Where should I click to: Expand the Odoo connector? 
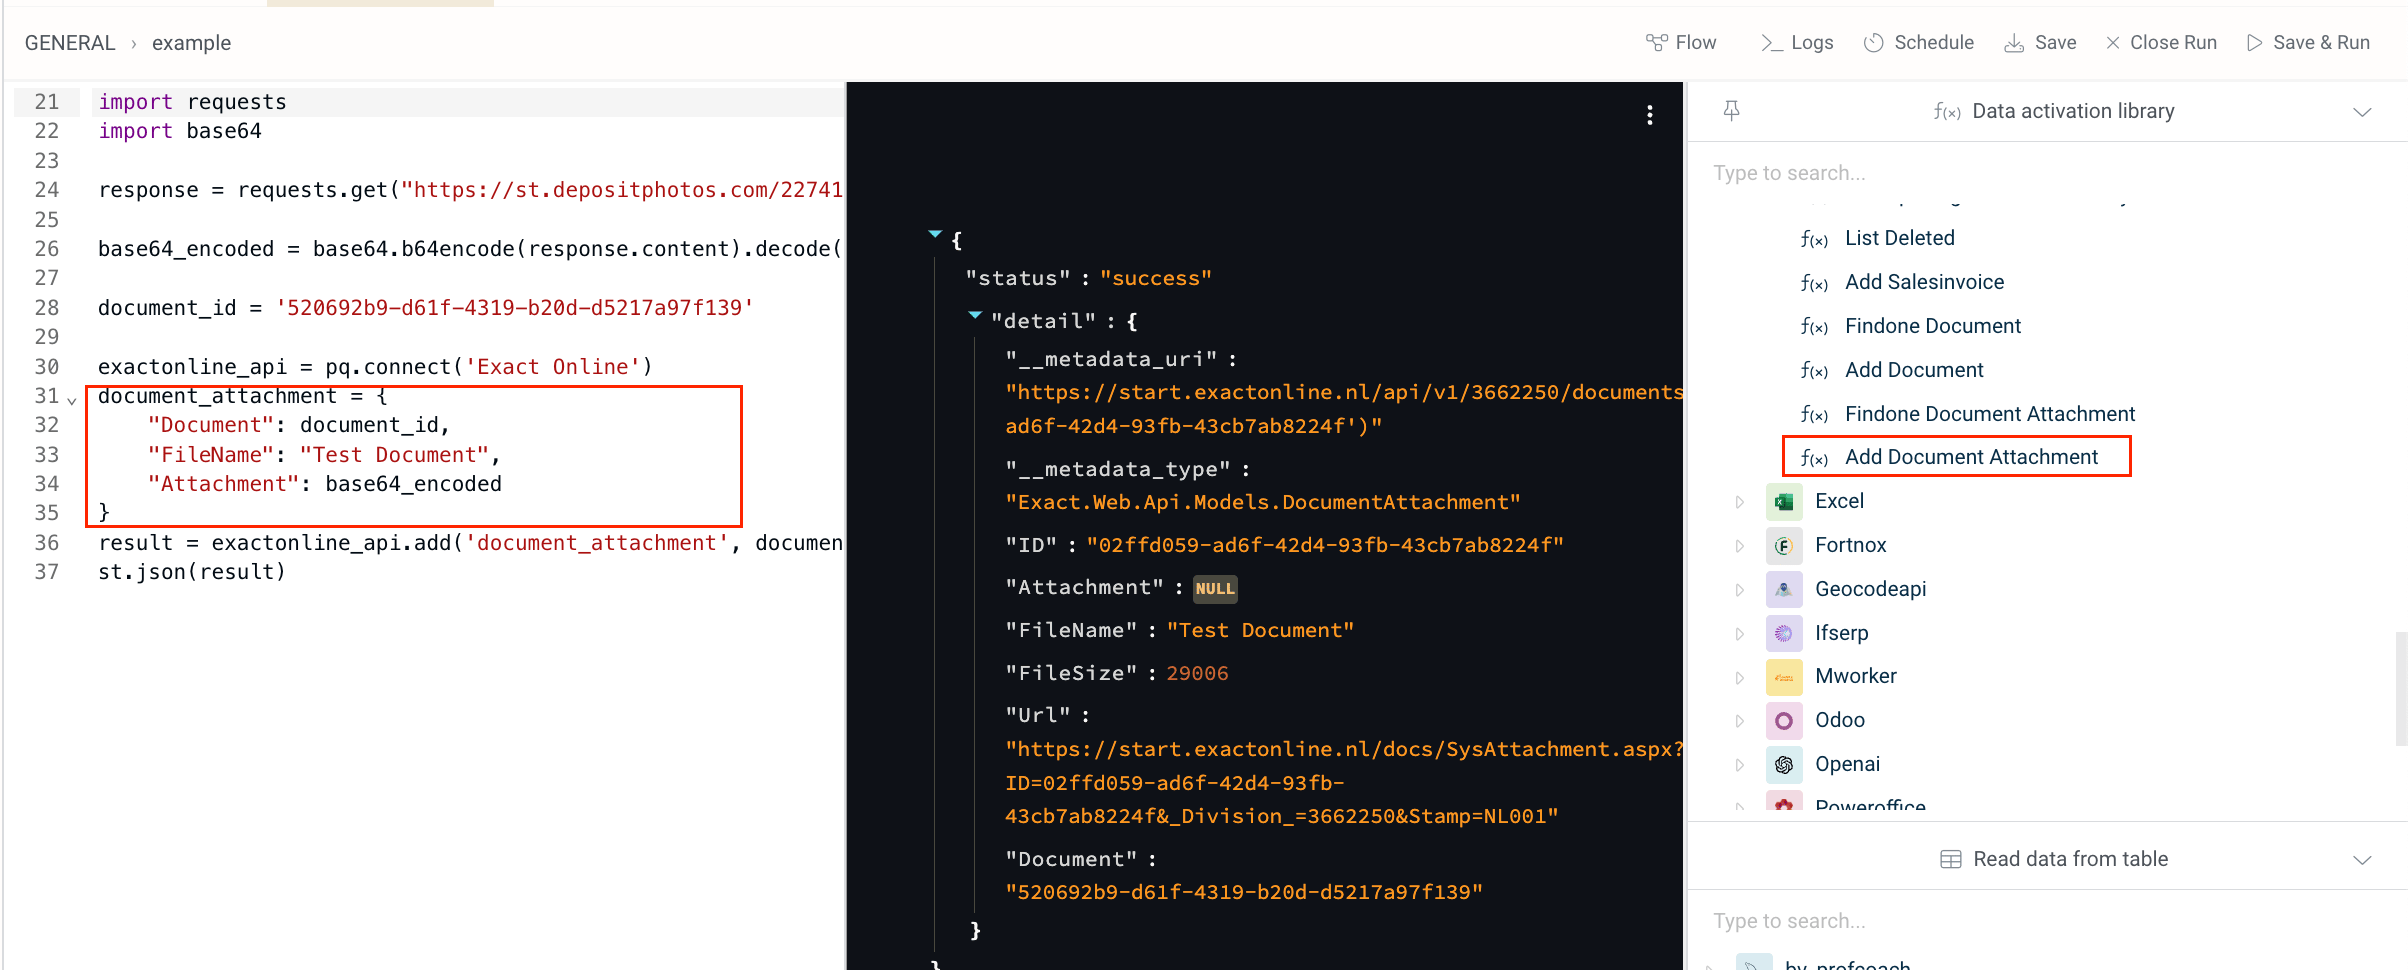tap(1740, 721)
